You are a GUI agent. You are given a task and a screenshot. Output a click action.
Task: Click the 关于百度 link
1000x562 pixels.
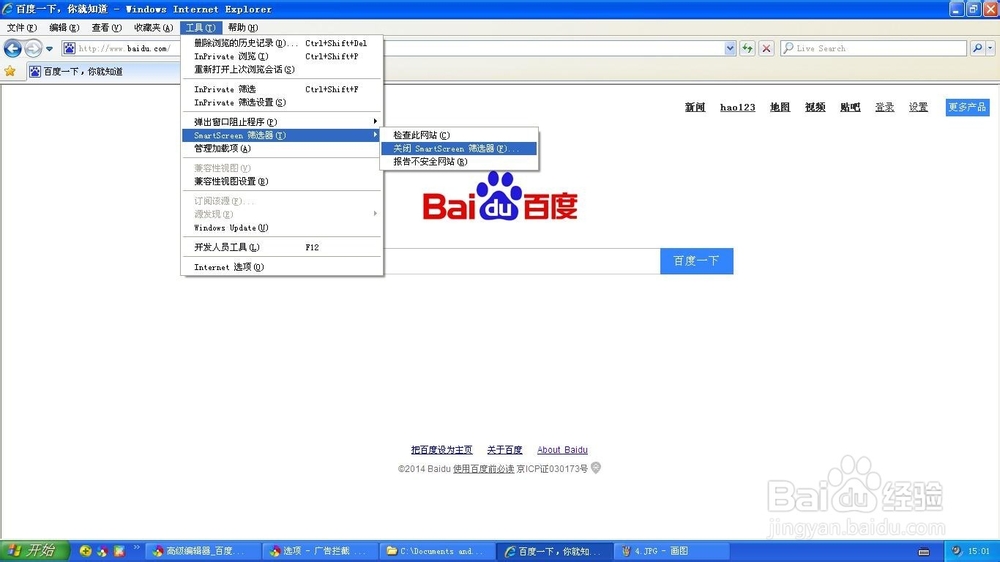(x=504, y=450)
